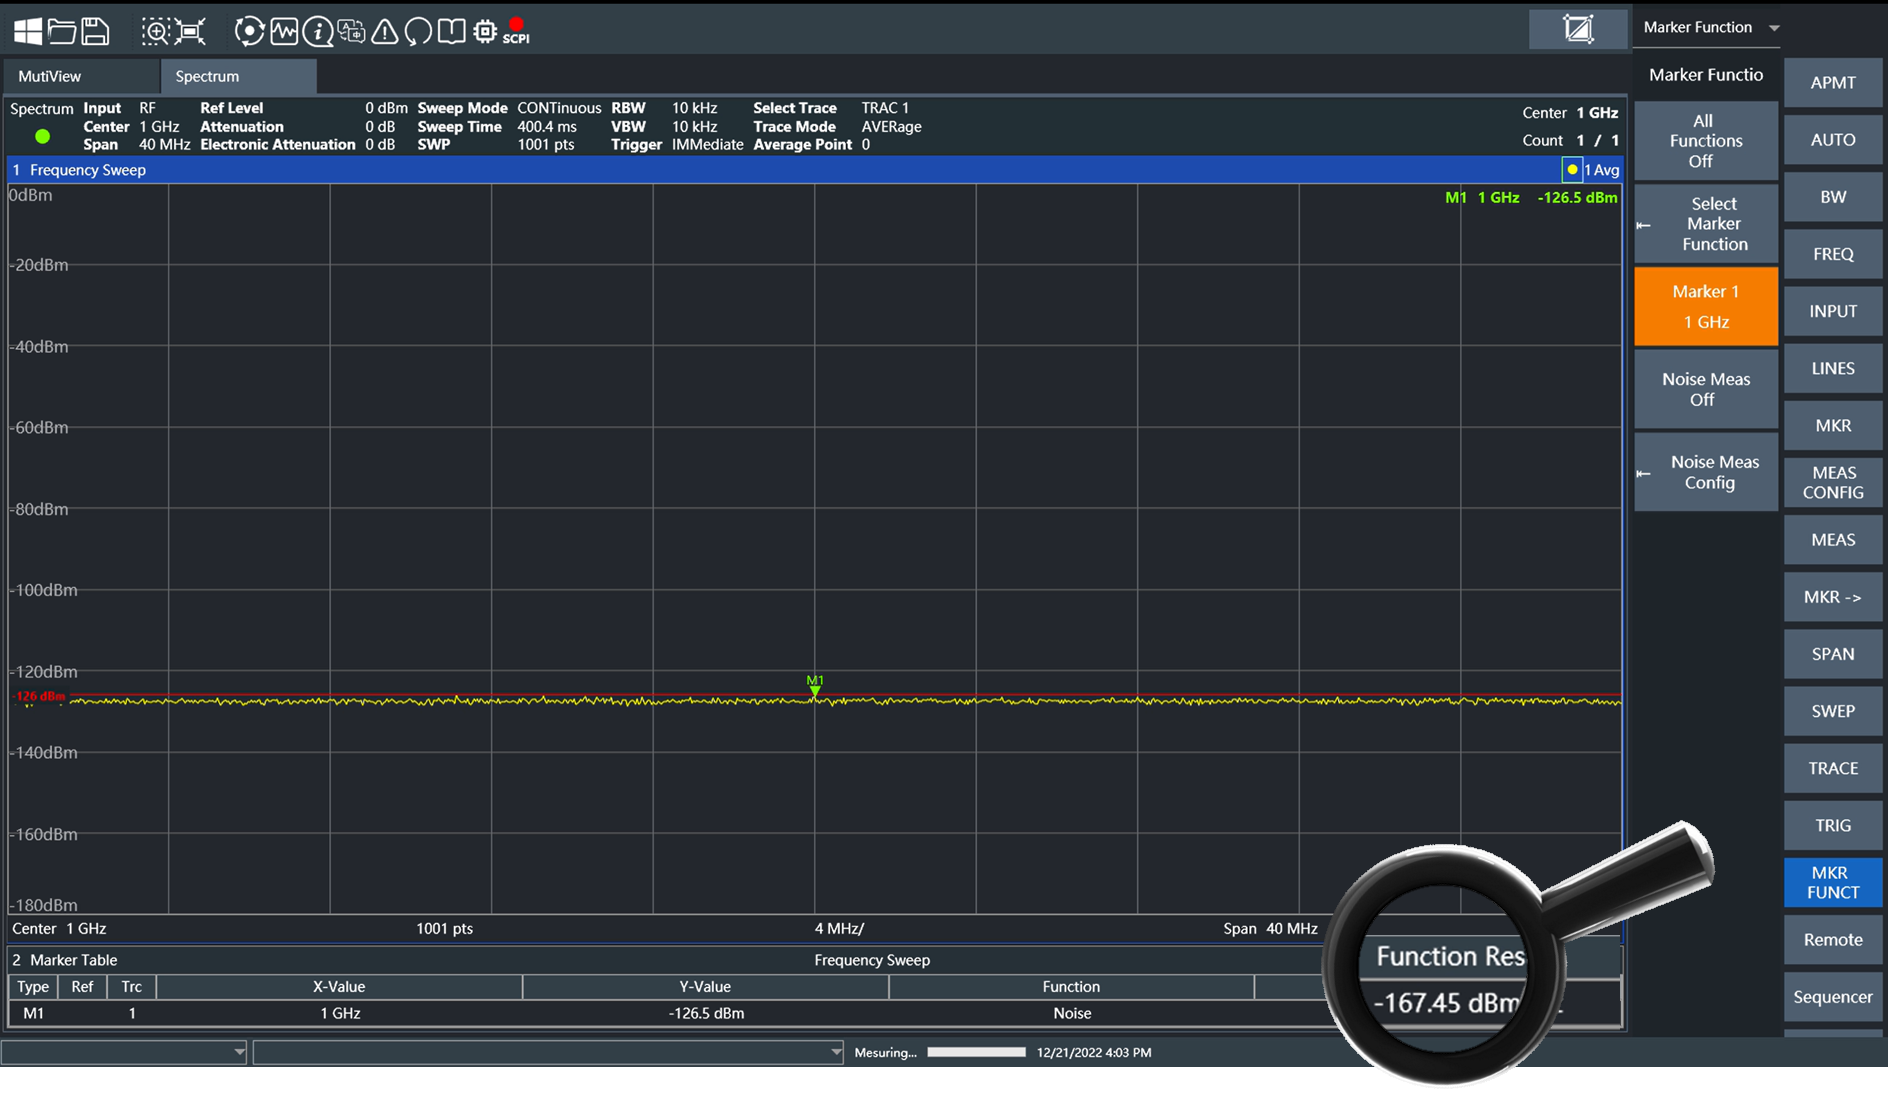The image size is (1888, 1101).
Task: Click the Trace Mode AVERage value
Action: (x=891, y=127)
